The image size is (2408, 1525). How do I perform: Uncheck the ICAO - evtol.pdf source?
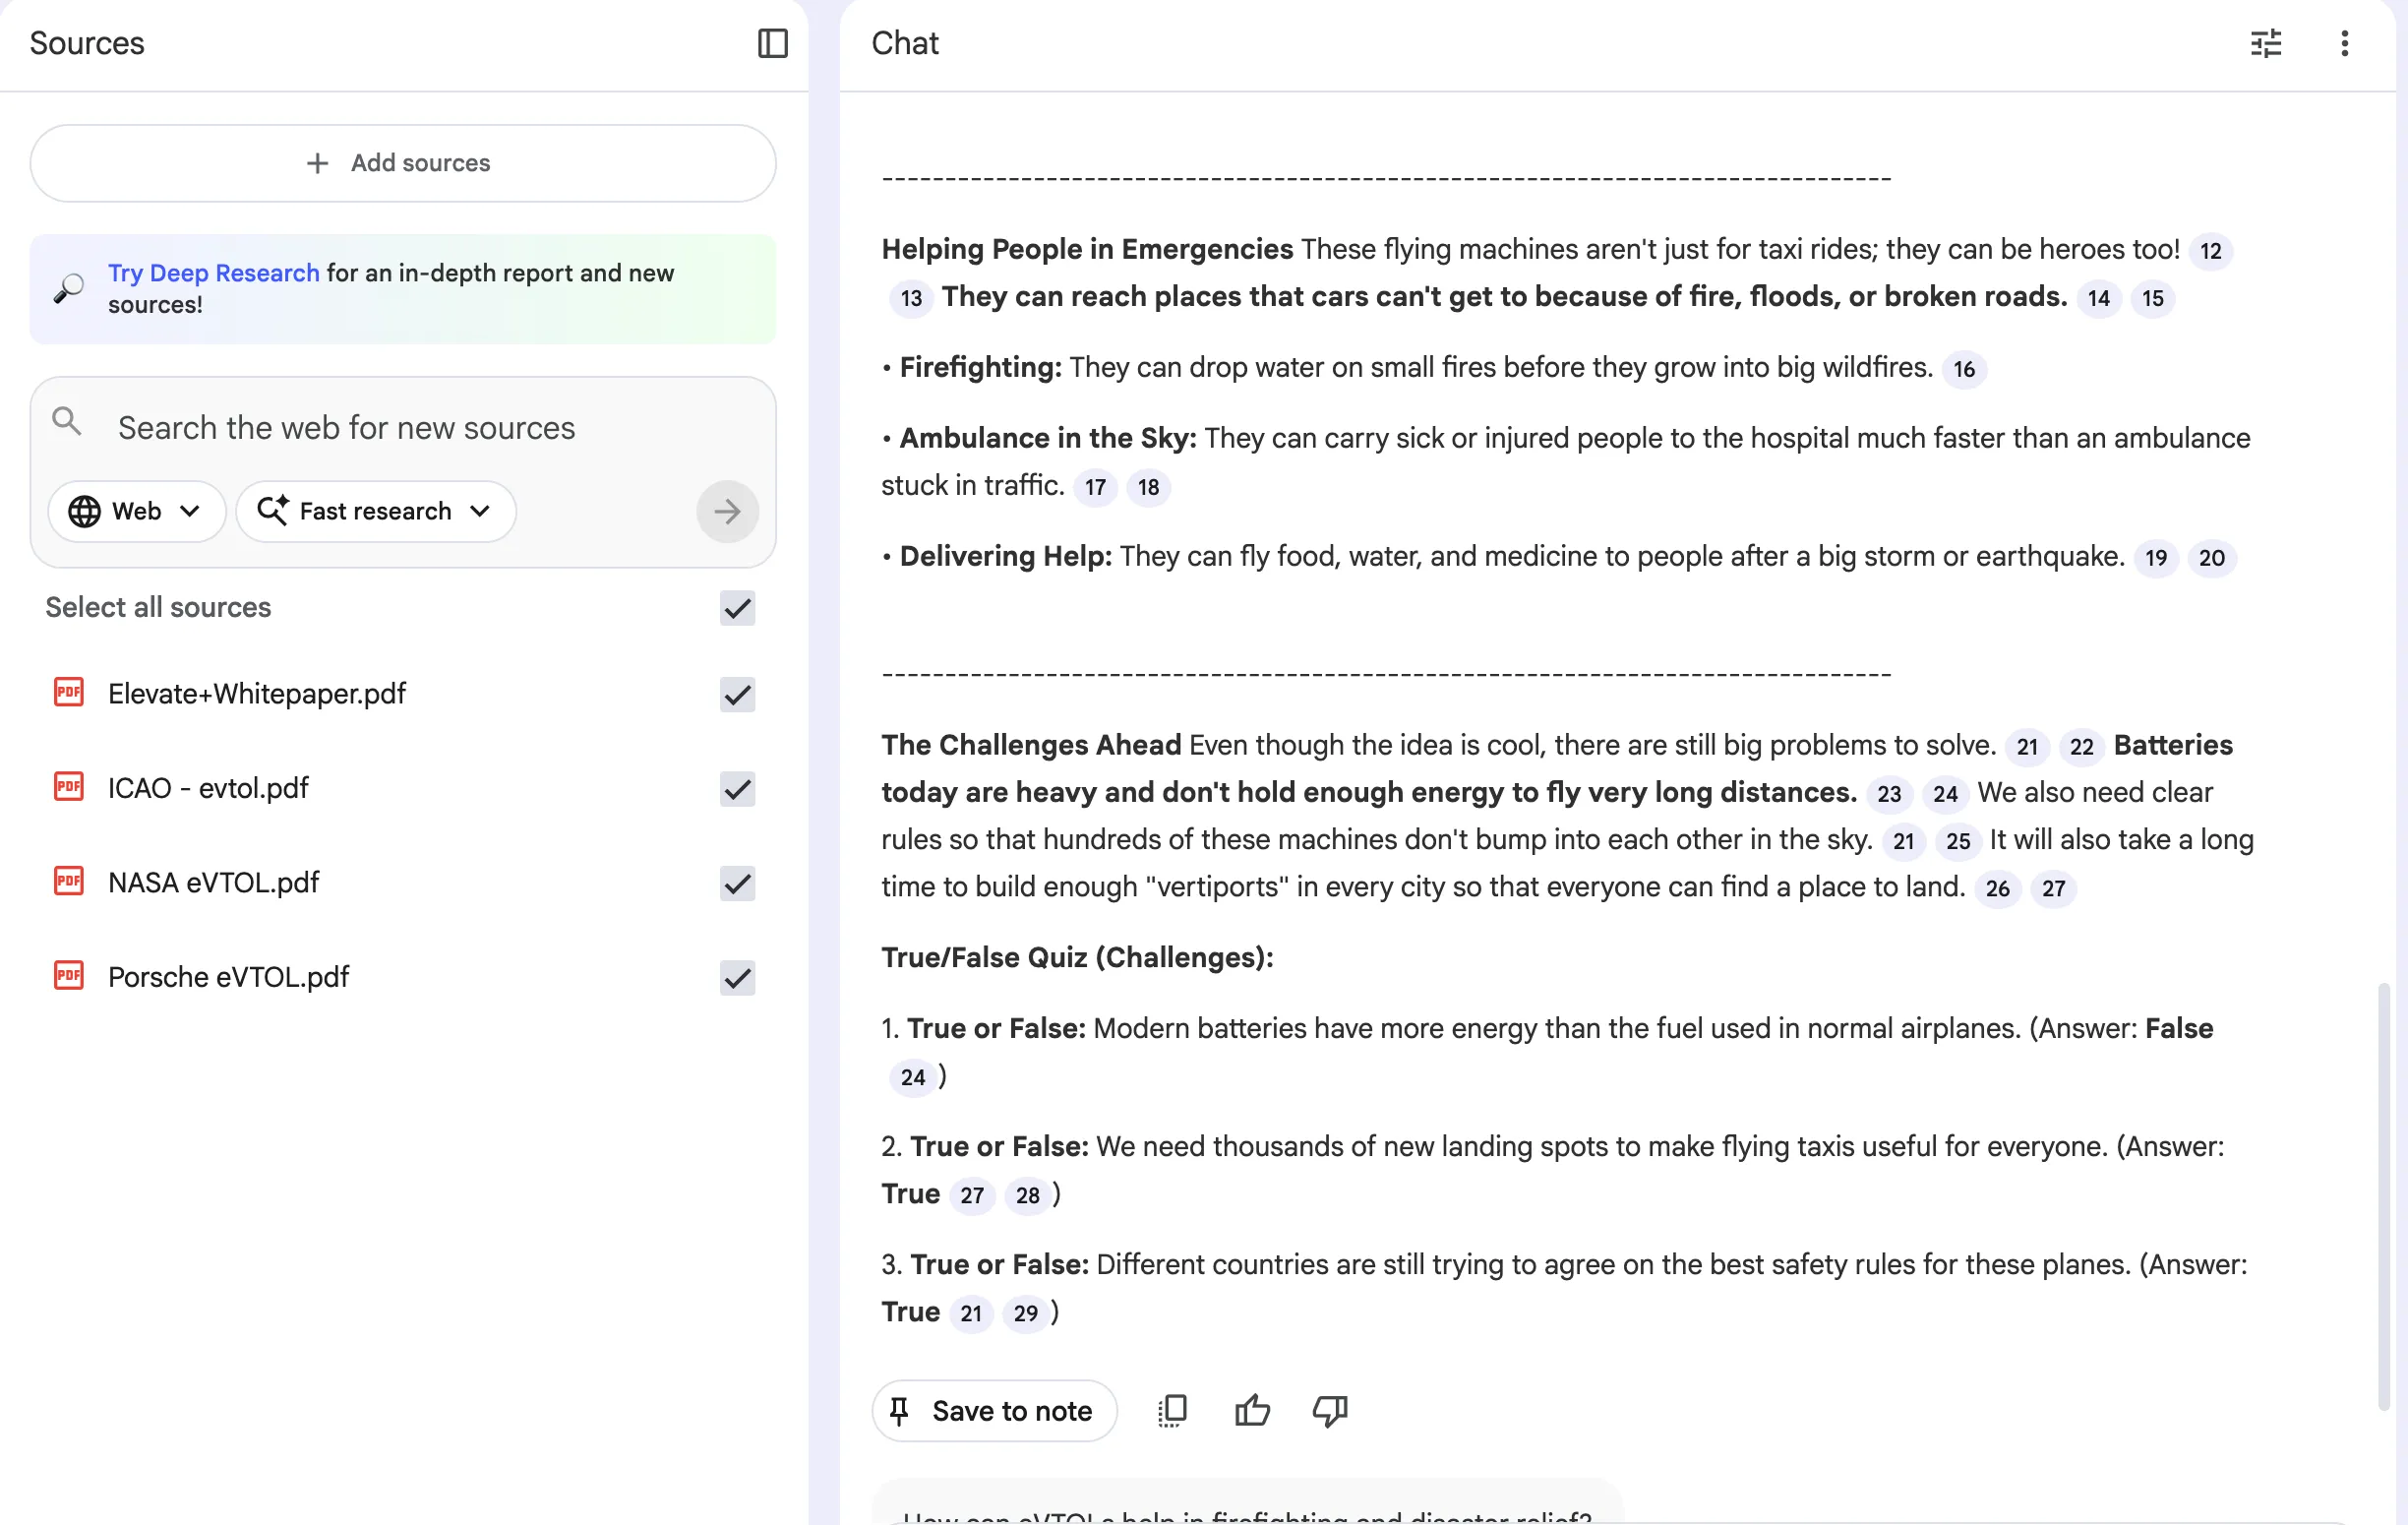coord(737,788)
